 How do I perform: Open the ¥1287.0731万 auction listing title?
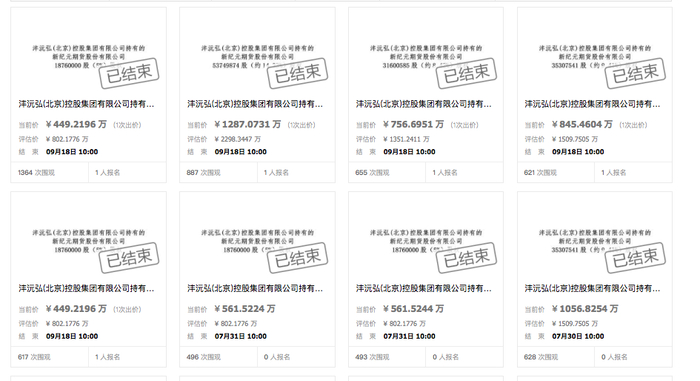click(255, 104)
